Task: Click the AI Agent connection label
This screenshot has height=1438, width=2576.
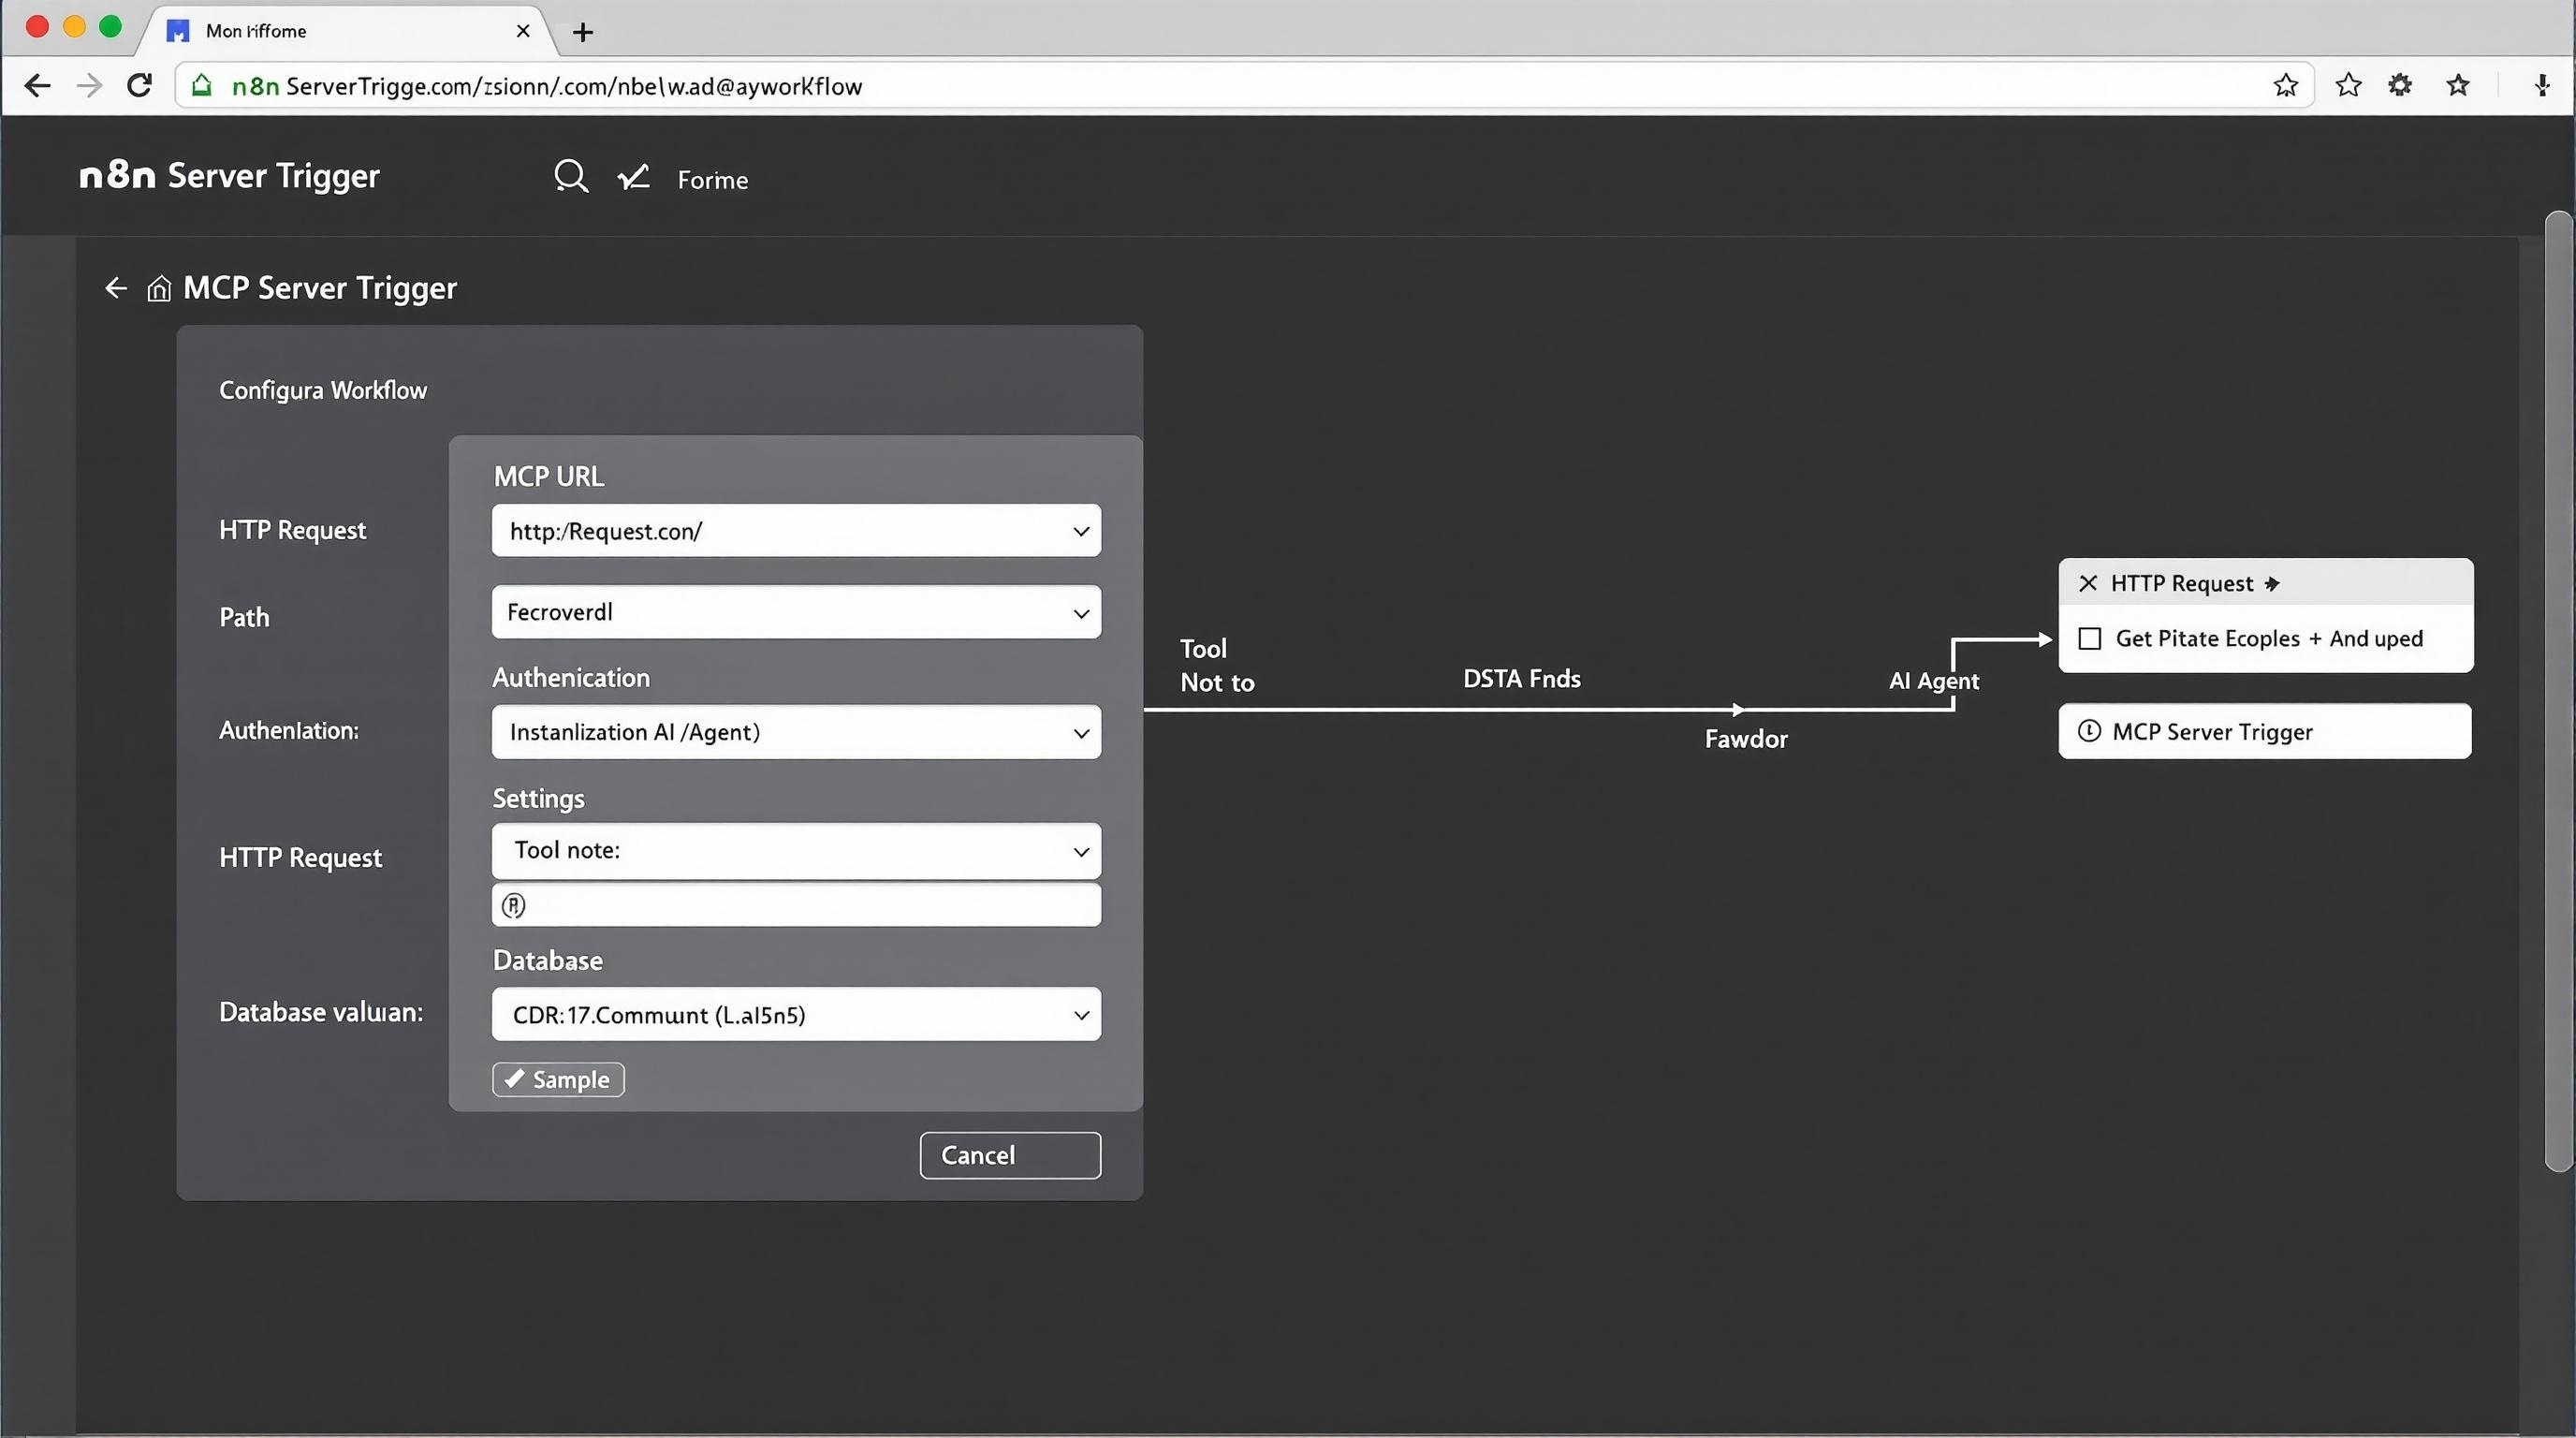Action: pos(1933,681)
